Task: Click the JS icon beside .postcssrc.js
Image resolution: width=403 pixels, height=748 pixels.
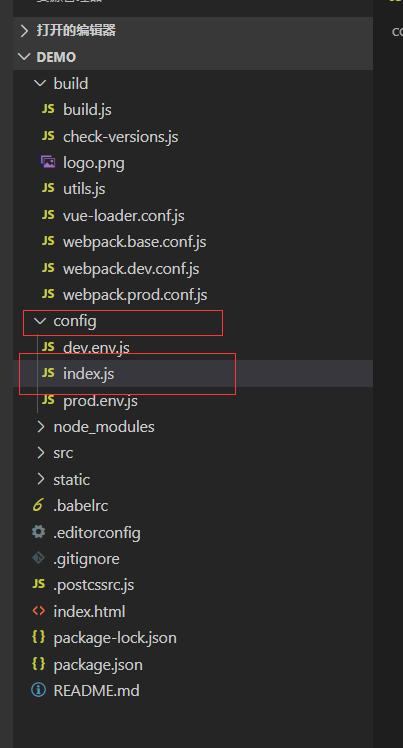Action: point(38,584)
